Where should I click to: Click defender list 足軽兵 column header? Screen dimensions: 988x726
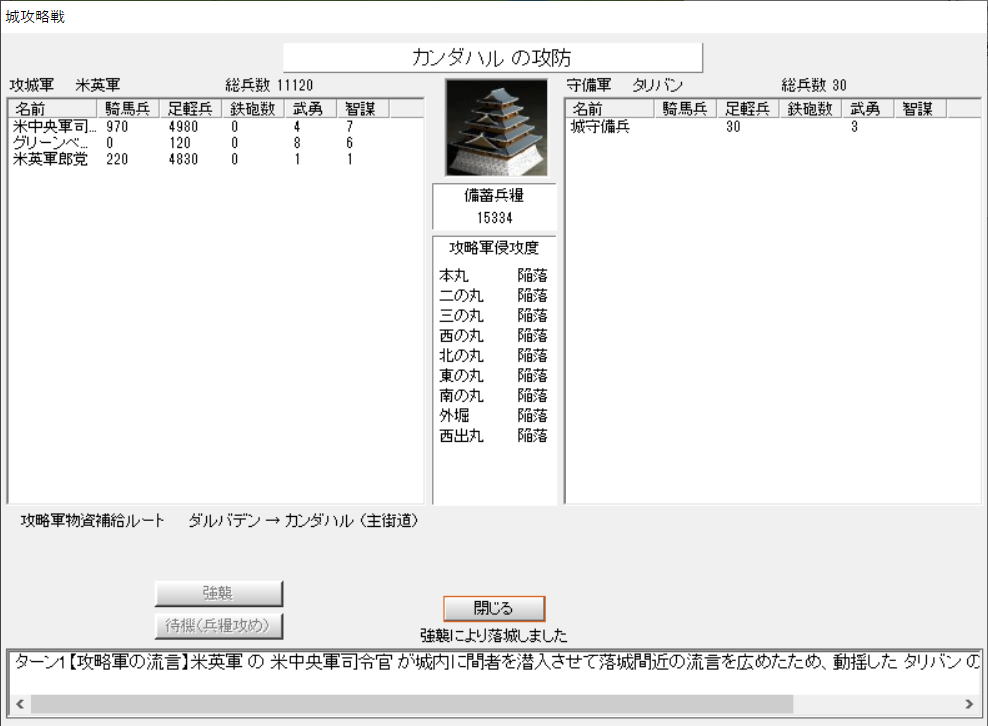[746, 110]
